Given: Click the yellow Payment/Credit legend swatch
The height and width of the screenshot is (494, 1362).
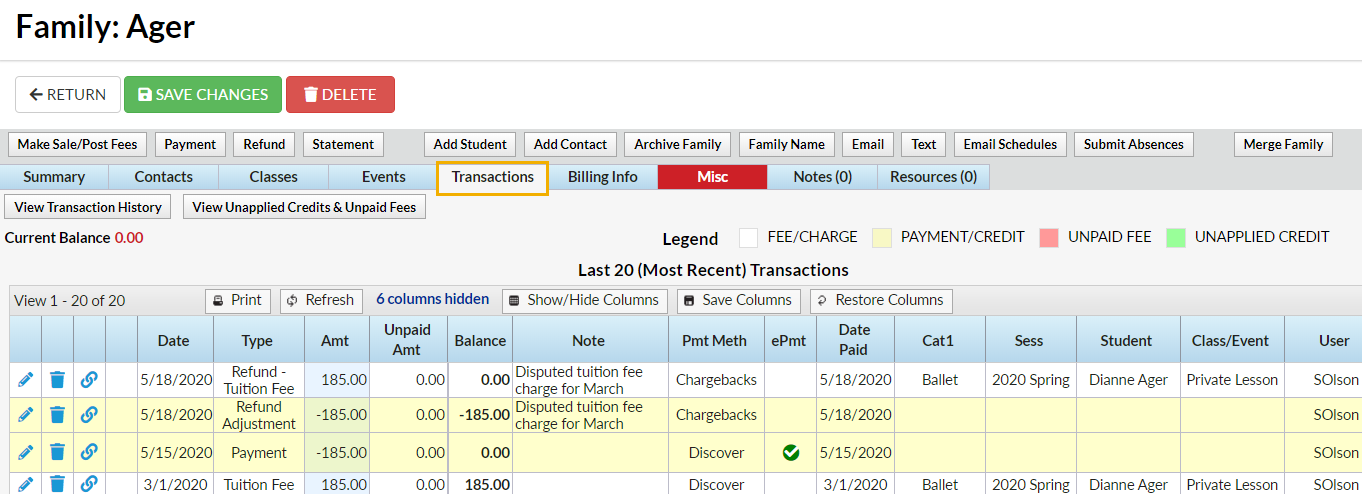Looking at the screenshot, I should tap(882, 237).
